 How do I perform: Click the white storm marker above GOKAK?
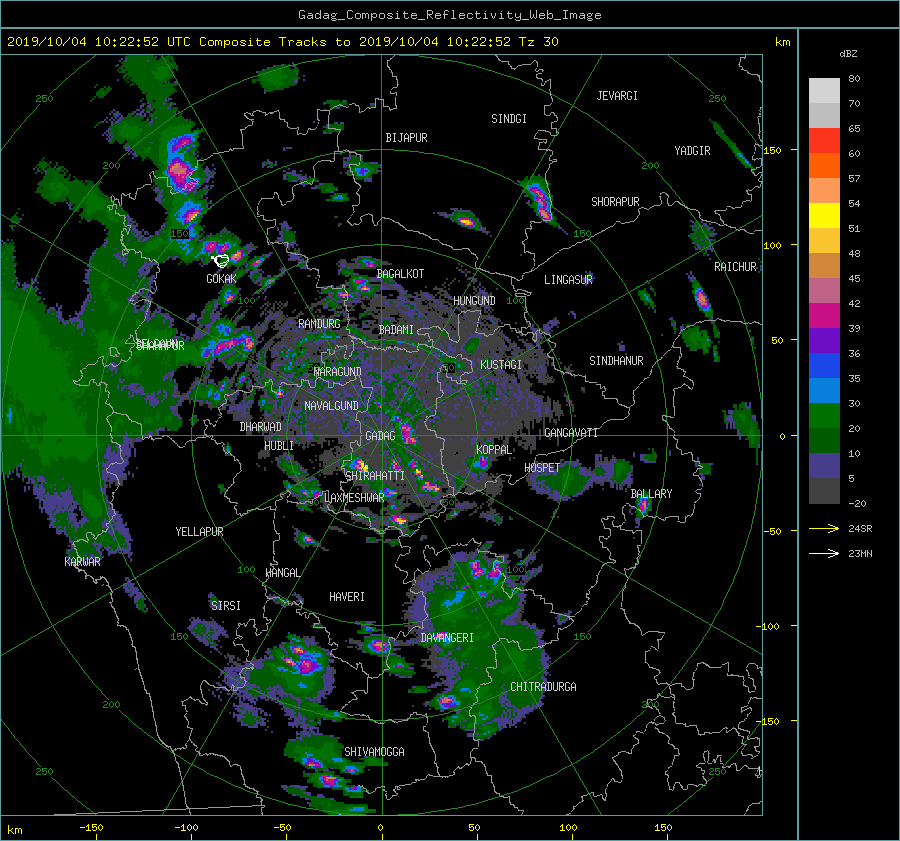220,261
